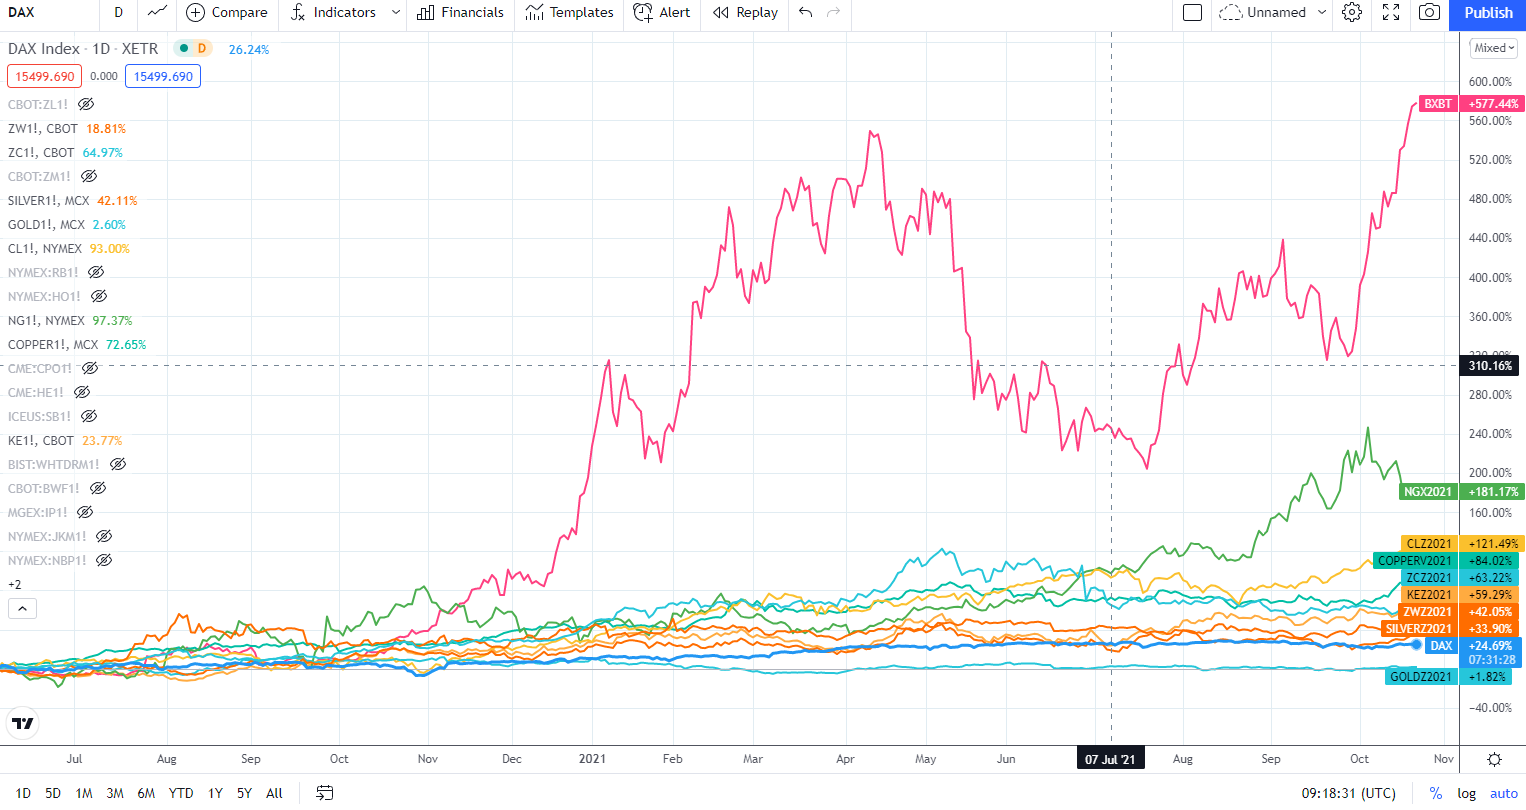Open the date range compare icon
1526x810 pixels.
click(325, 793)
